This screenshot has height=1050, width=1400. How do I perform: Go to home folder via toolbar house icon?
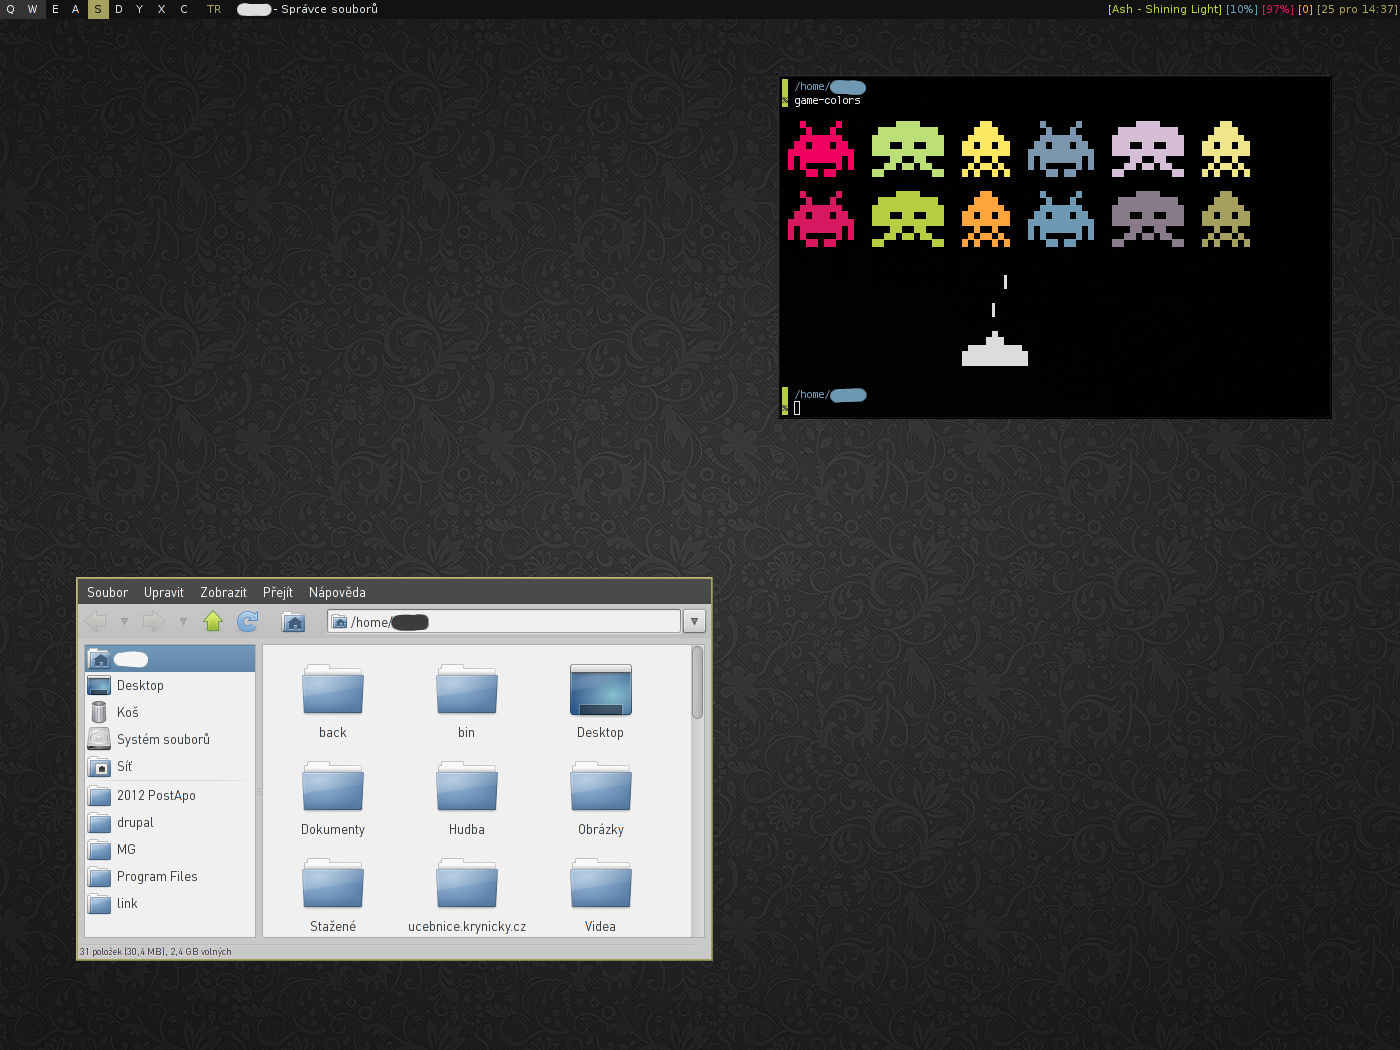tap(293, 621)
